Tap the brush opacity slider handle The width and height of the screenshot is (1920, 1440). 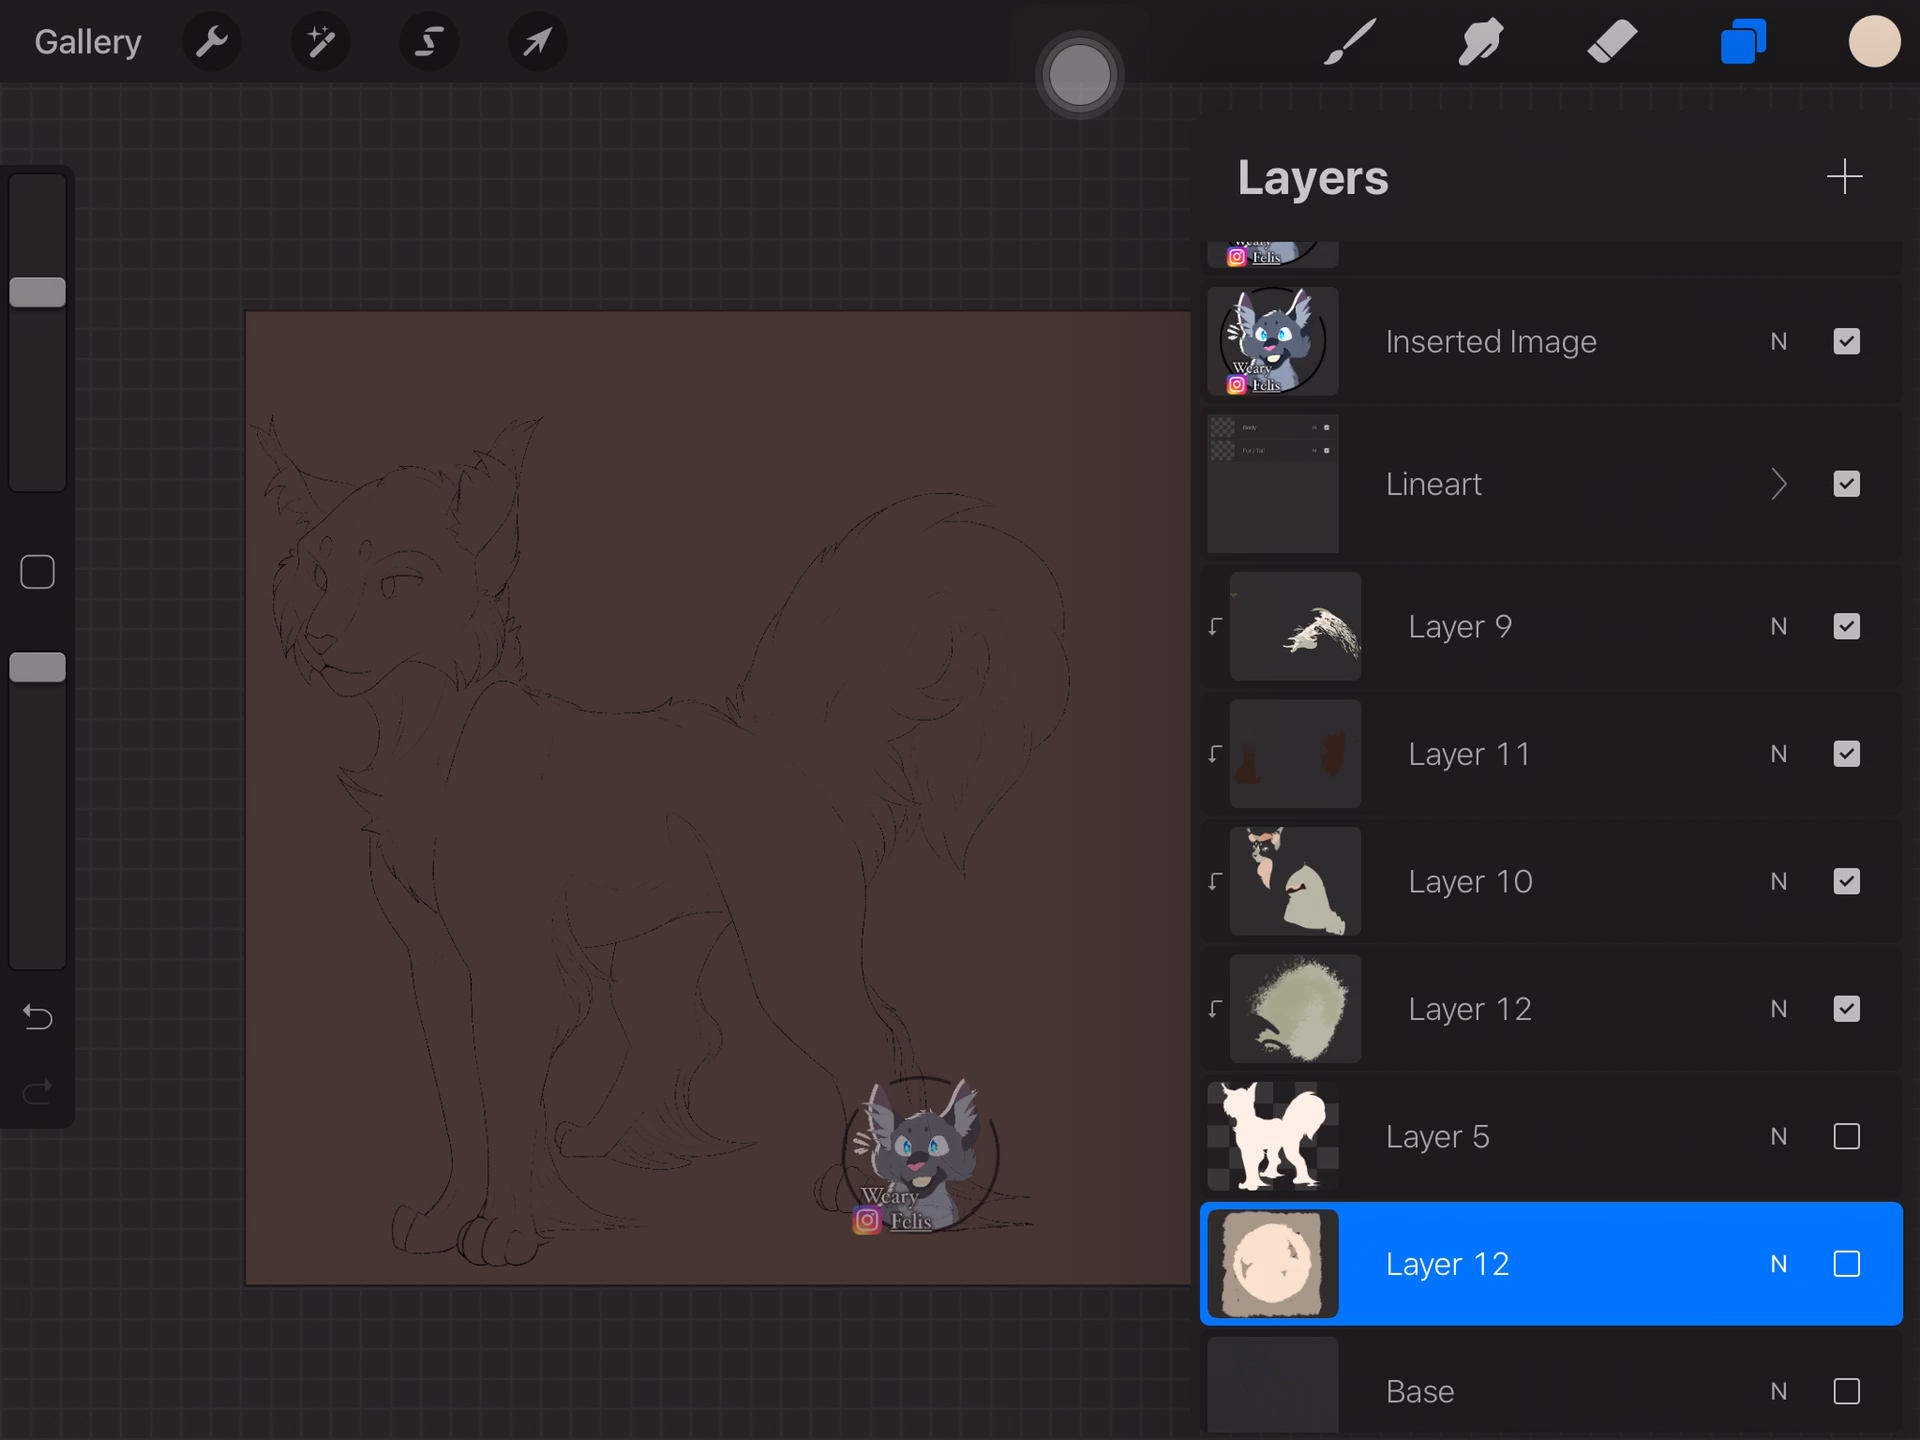[37, 667]
